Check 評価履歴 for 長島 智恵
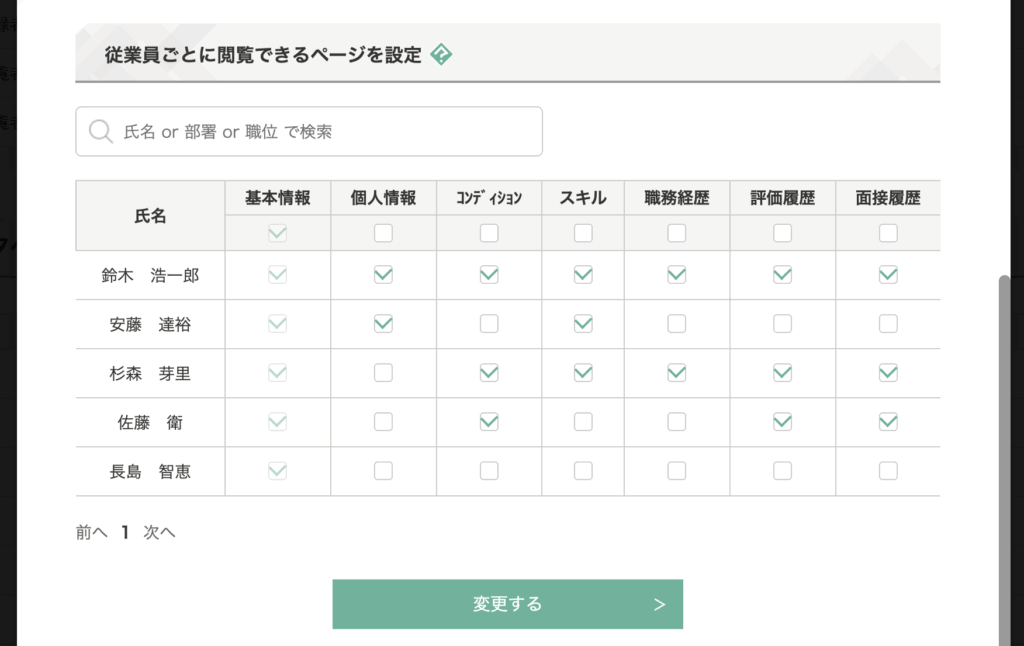 tap(782, 471)
